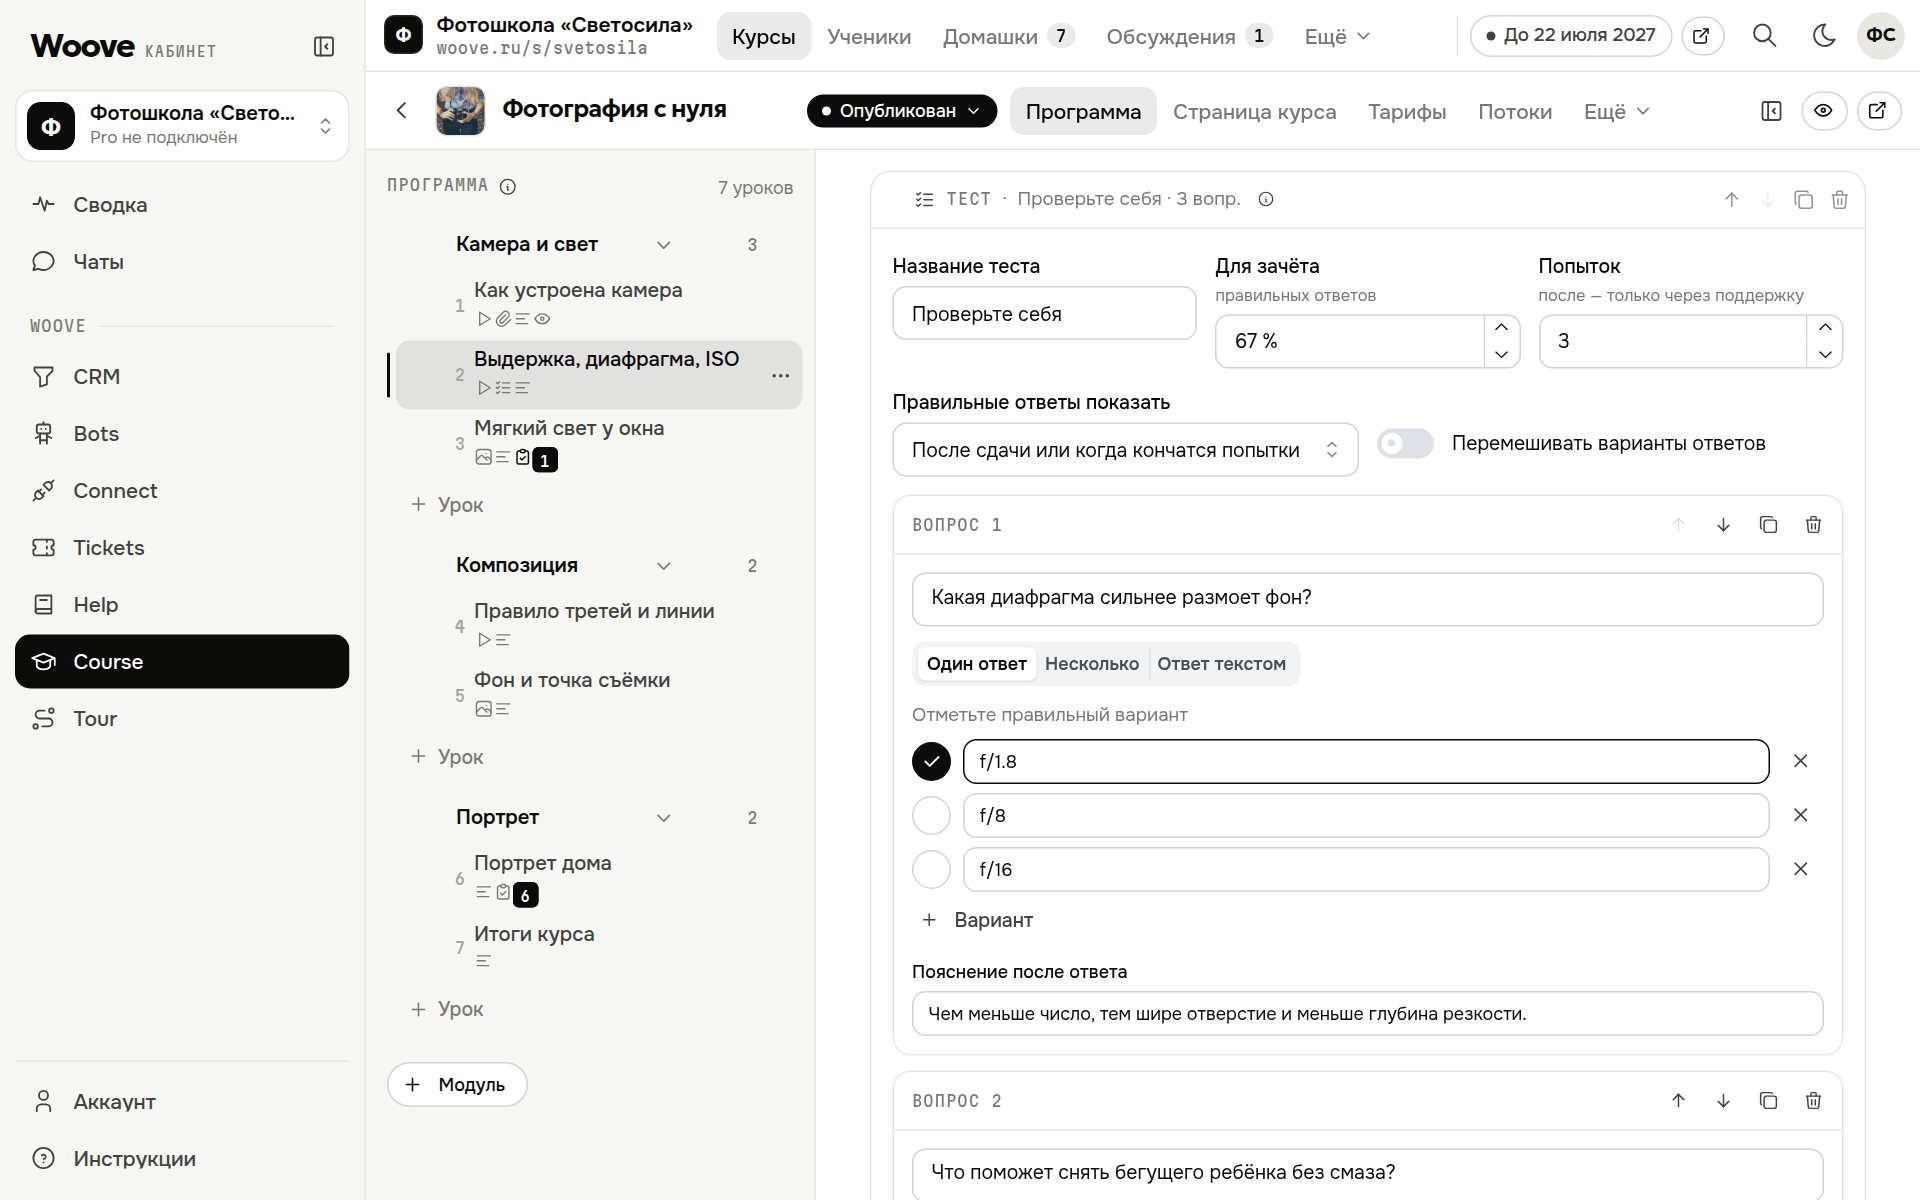This screenshot has width=1920, height=1200.
Task: Open the top navigation Ещё menu
Action: coord(1337,37)
